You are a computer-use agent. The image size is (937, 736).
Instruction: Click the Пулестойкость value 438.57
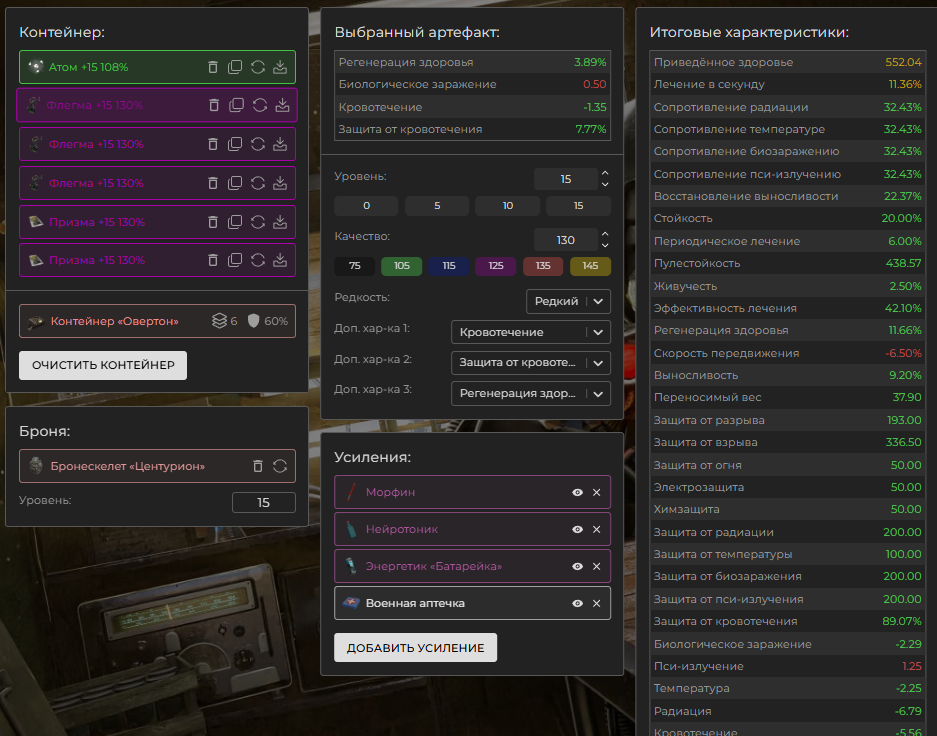tap(903, 263)
